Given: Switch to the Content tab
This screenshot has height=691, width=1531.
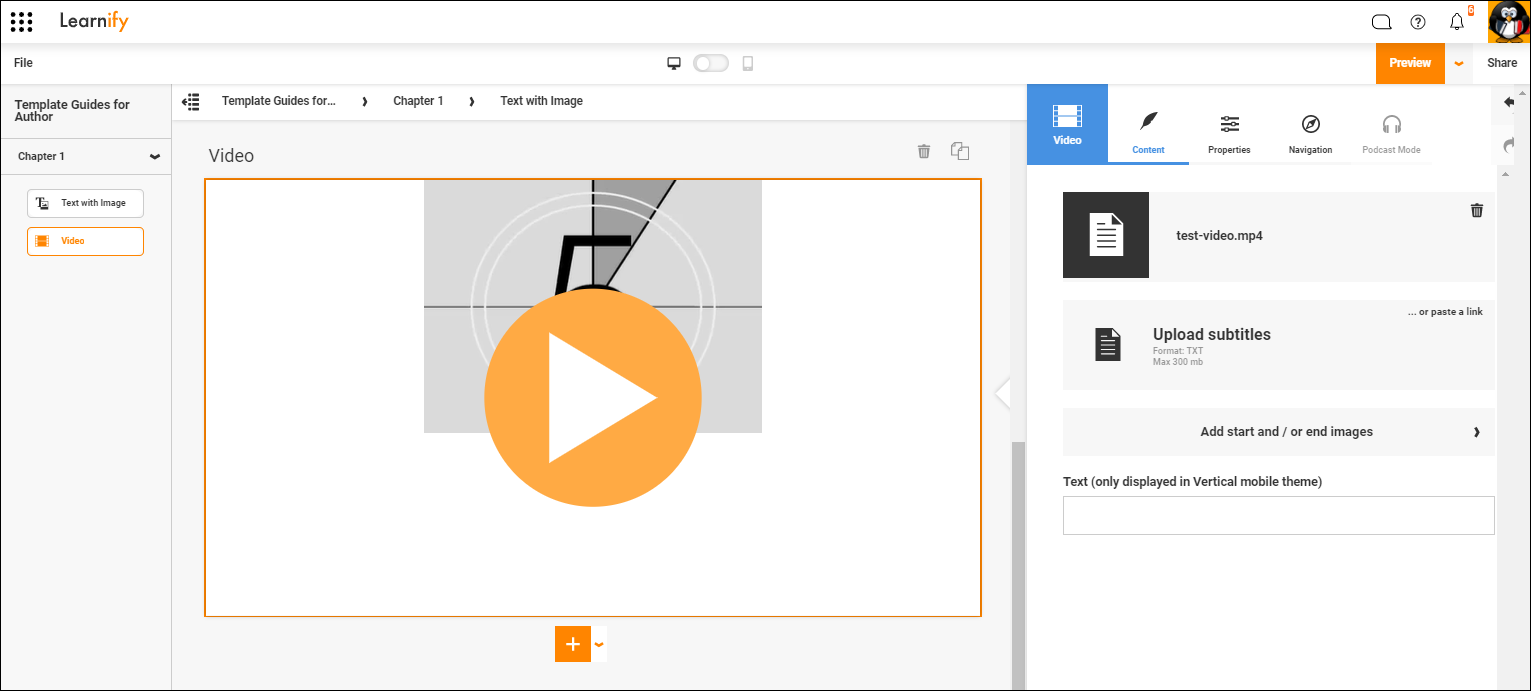Looking at the screenshot, I should click(x=1148, y=132).
